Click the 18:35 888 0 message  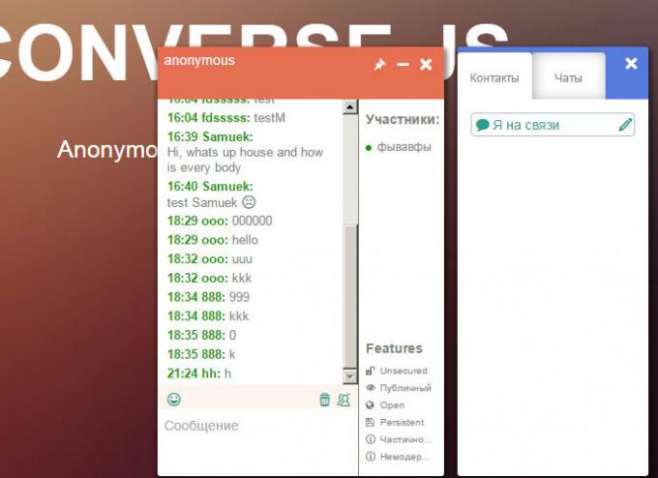coord(202,335)
